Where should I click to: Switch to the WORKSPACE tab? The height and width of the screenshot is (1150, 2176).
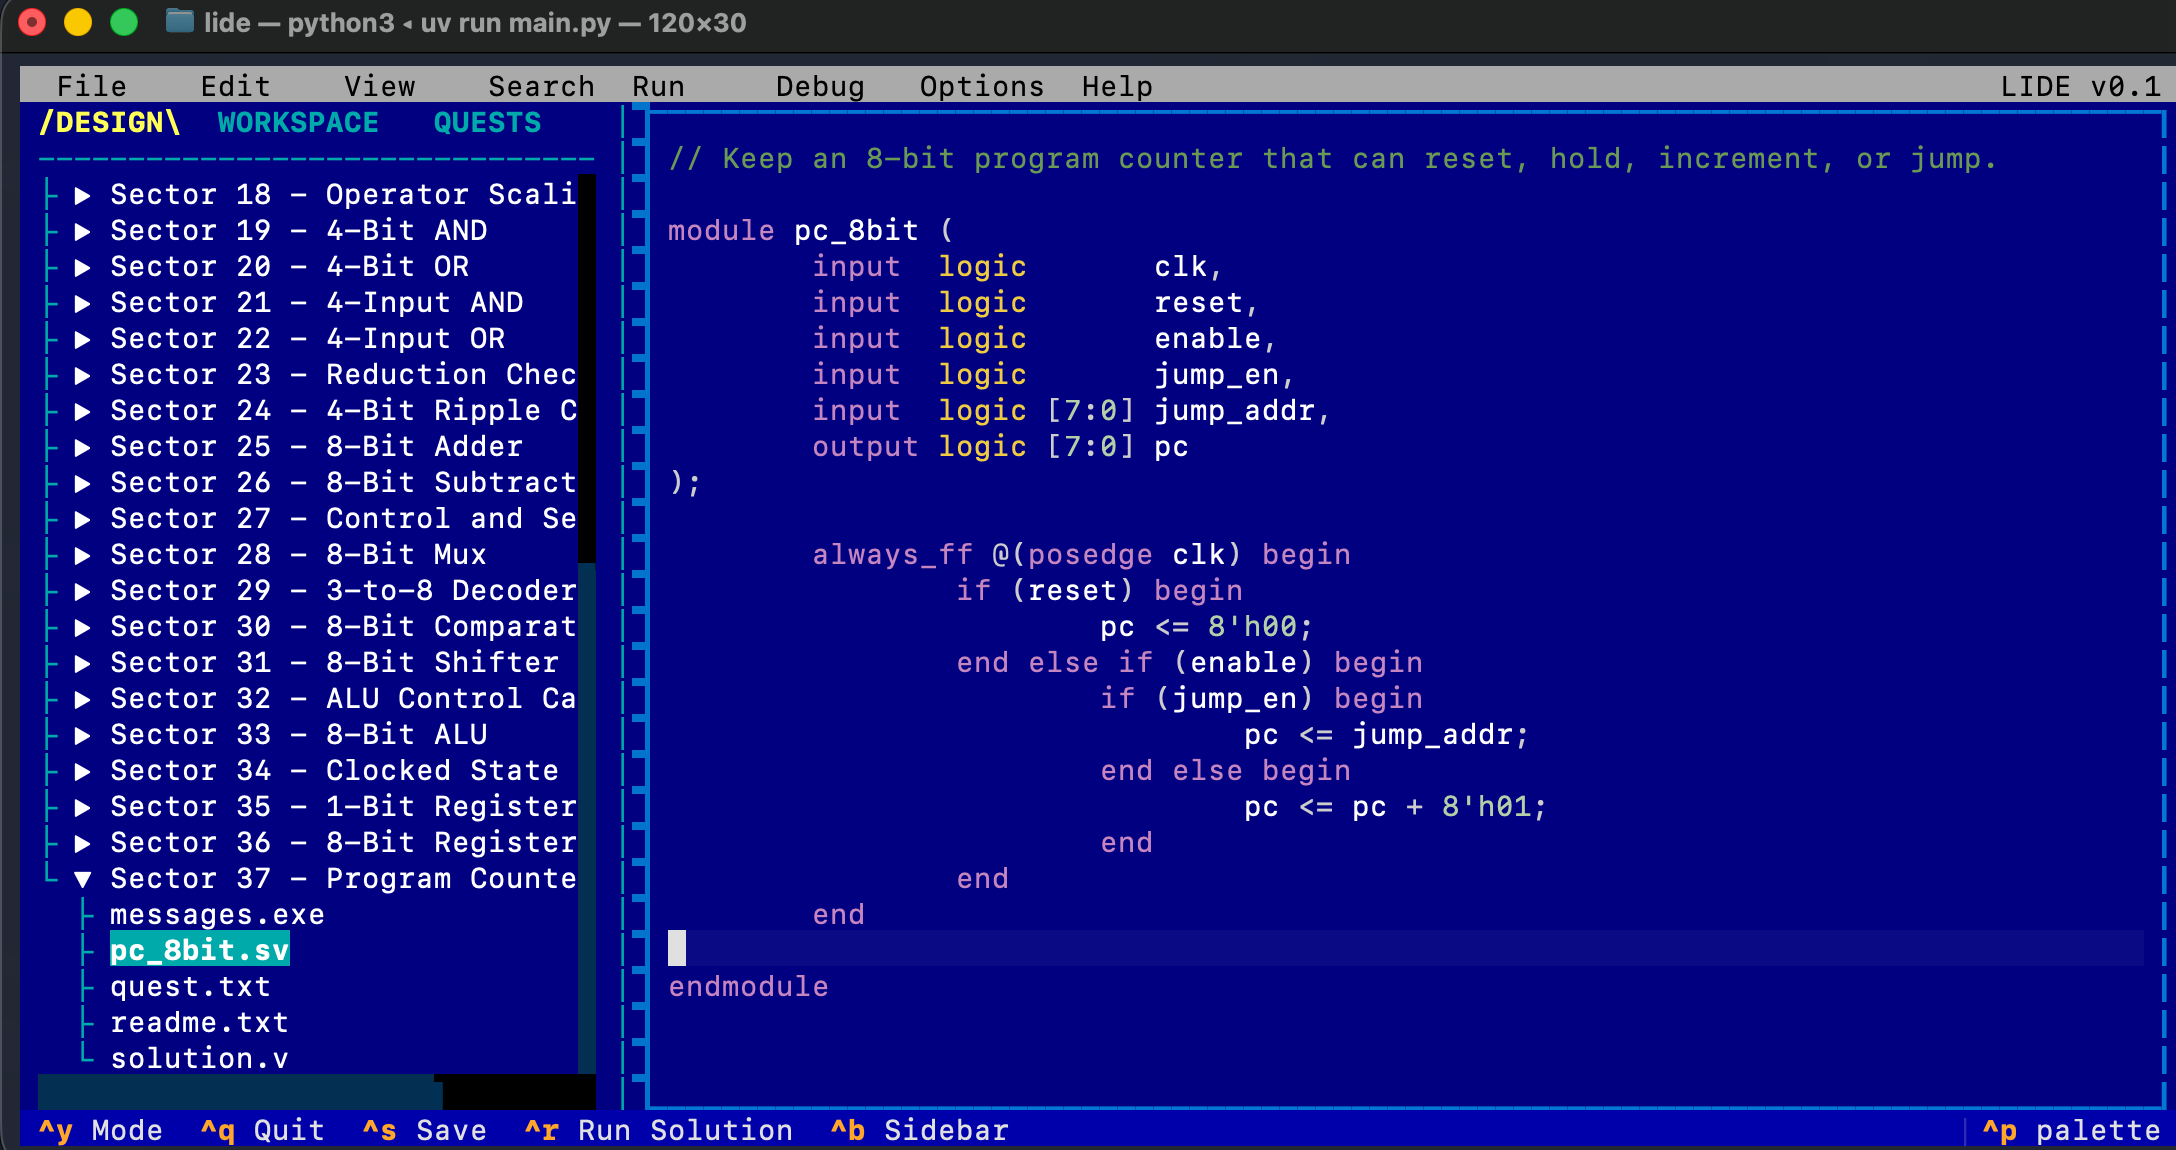pyautogui.click(x=297, y=122)
